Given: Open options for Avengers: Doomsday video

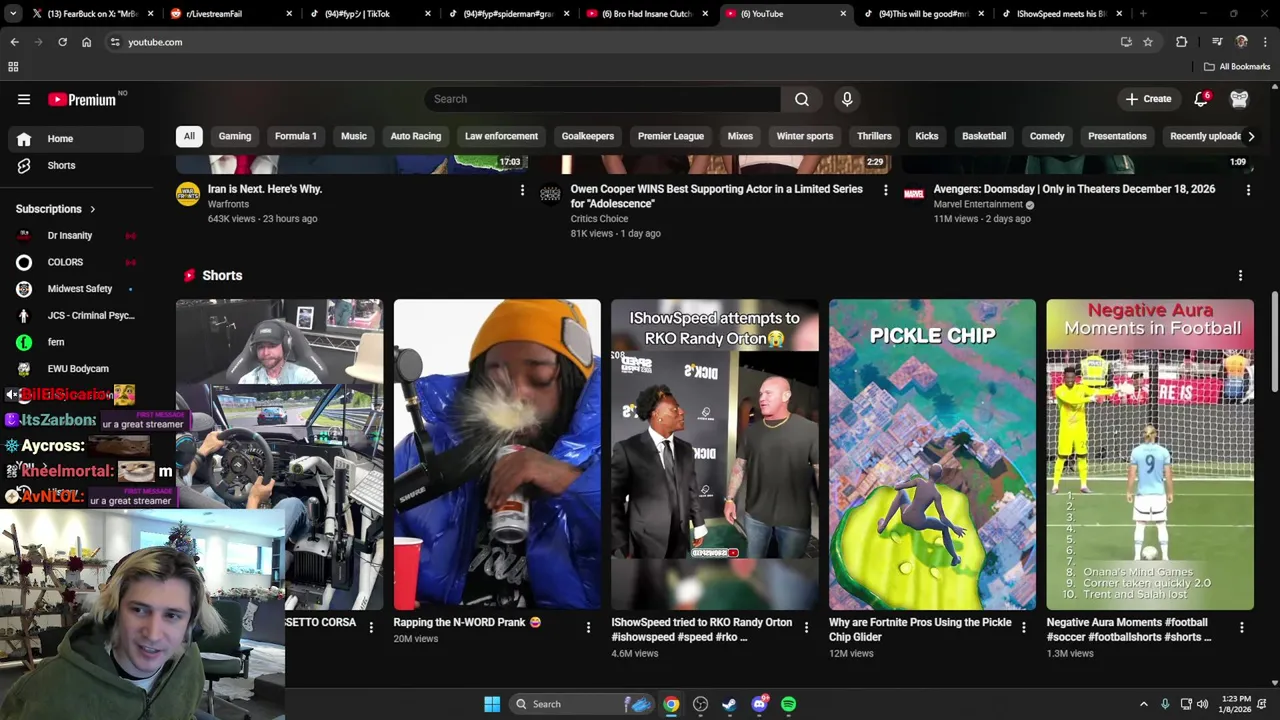Looking at the screenshot, I should [1248, 190].
